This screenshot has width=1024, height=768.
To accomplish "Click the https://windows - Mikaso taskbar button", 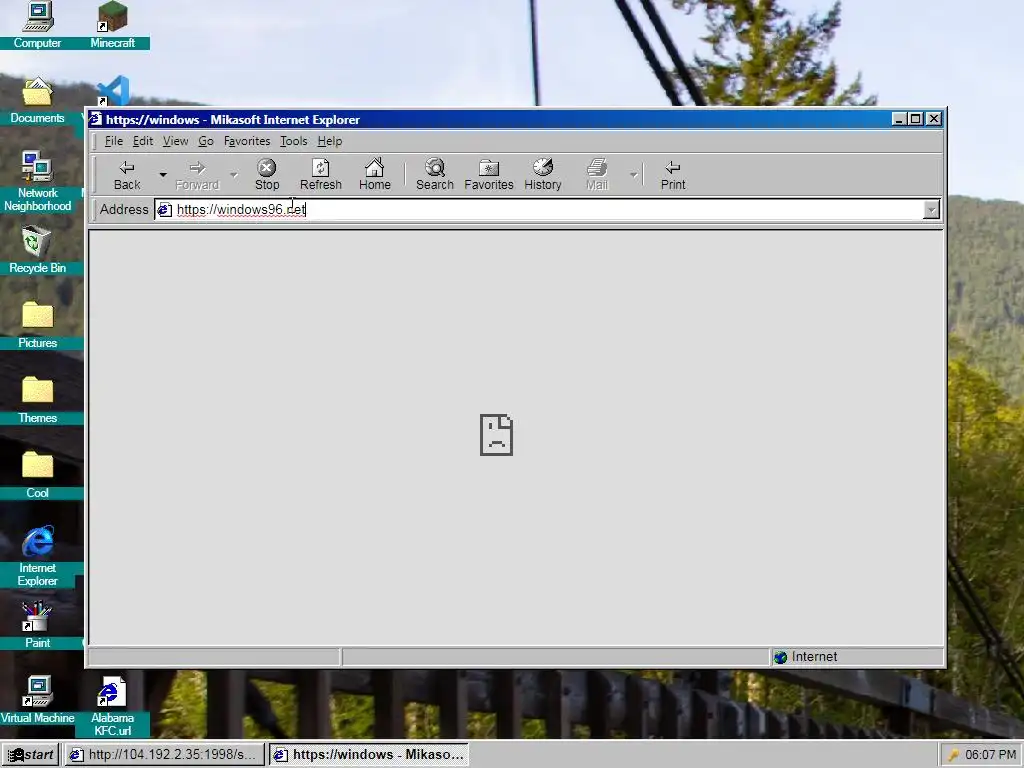I will (369, 755).
